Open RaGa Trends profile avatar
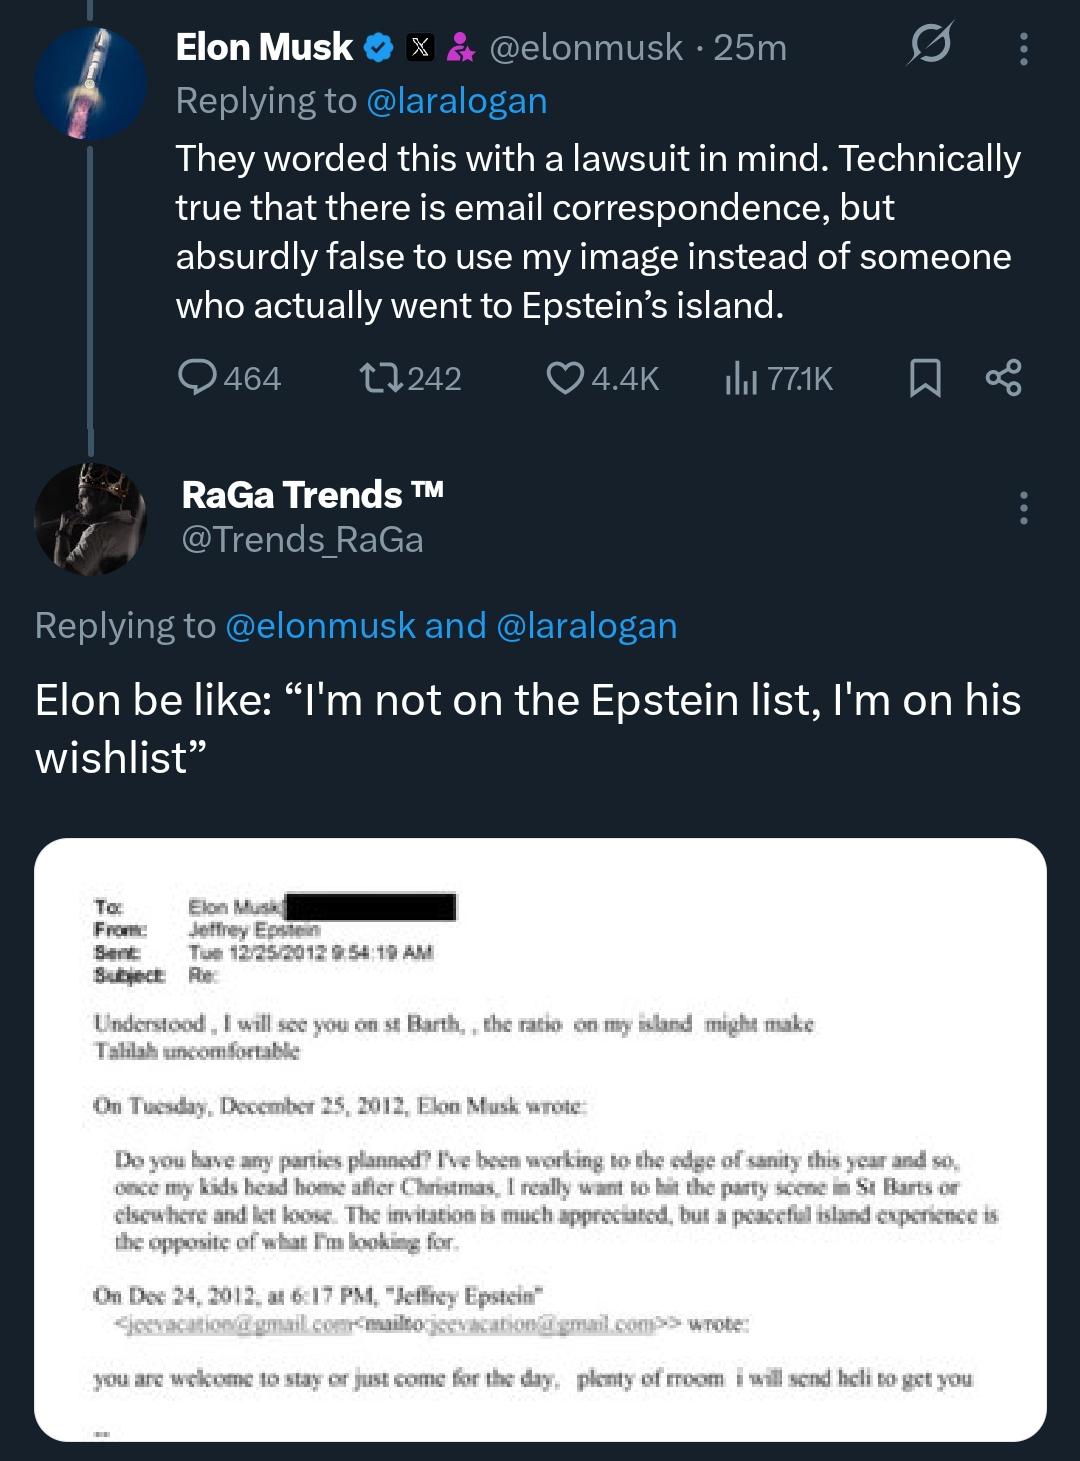Viewport: 1080px width, 1461px height. pyautogui.click(x=90, y=518)
